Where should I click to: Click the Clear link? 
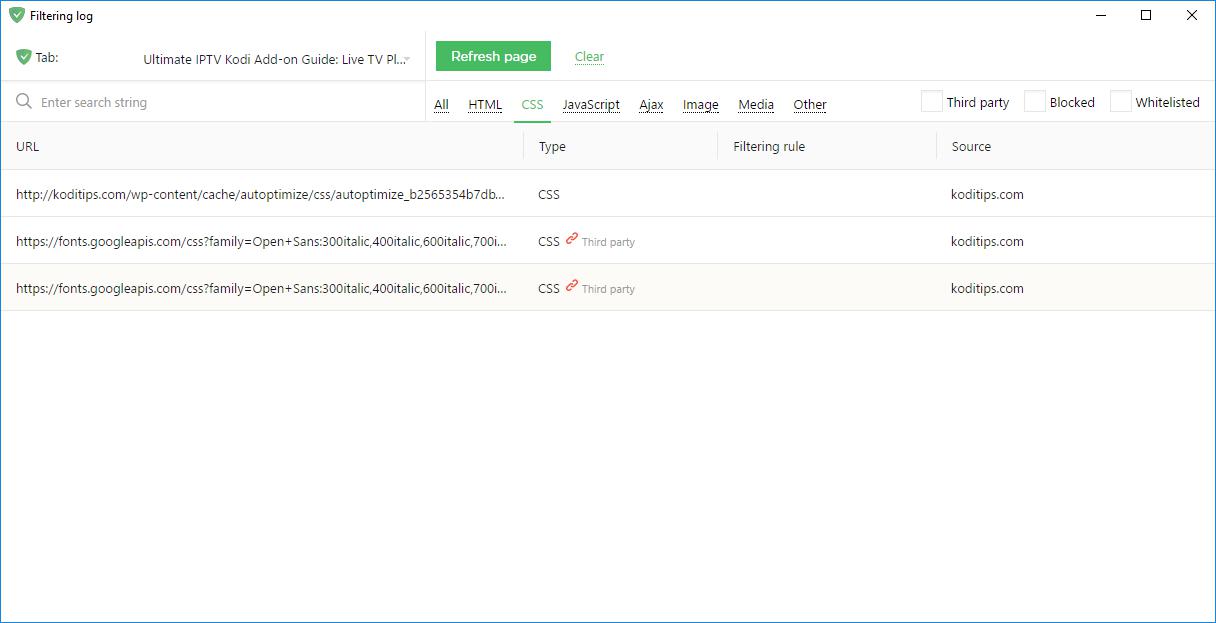(589, 57)
